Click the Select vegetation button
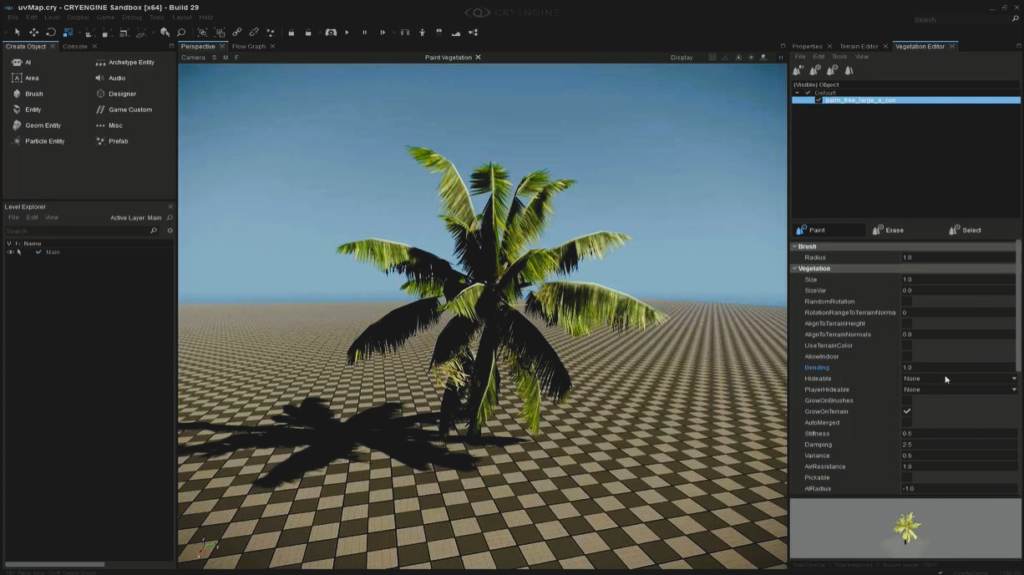 coord(964,230)
